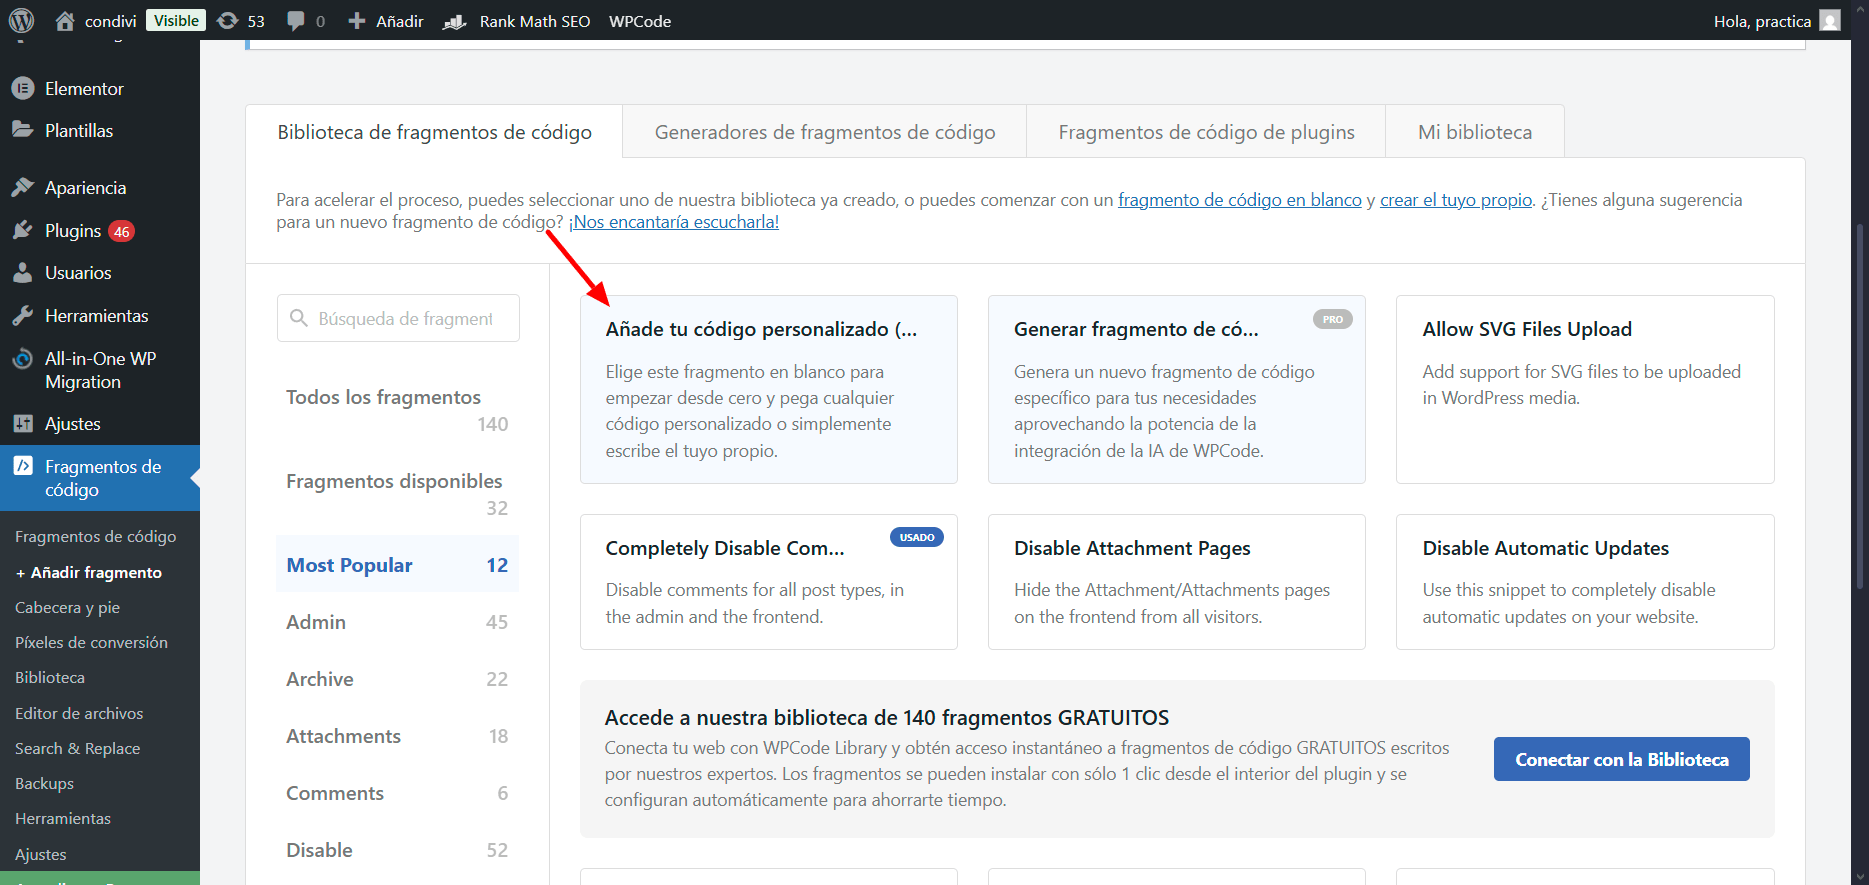Click the WordPress logo icon
This screenshot has width=1869, height=885.
pyautogui.click(x=21, y=20)
